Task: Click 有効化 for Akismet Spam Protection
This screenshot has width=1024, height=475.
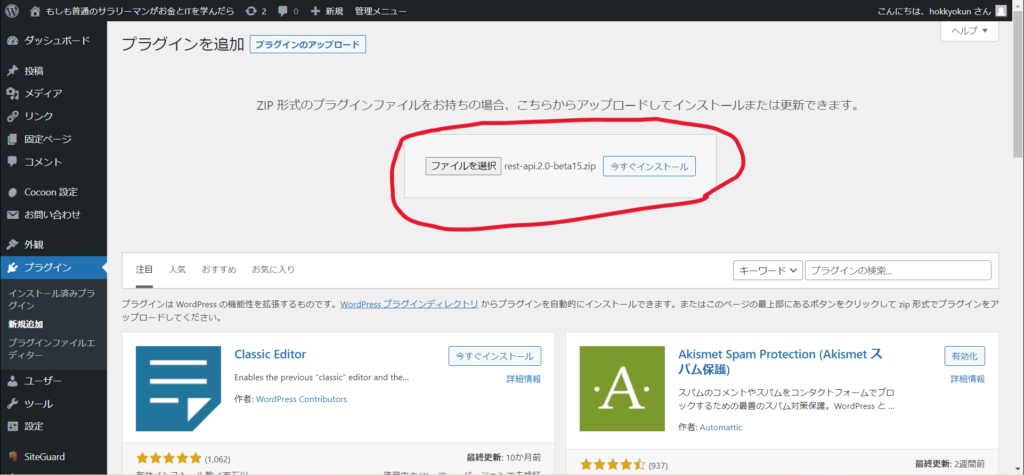Action: [965, 356]
